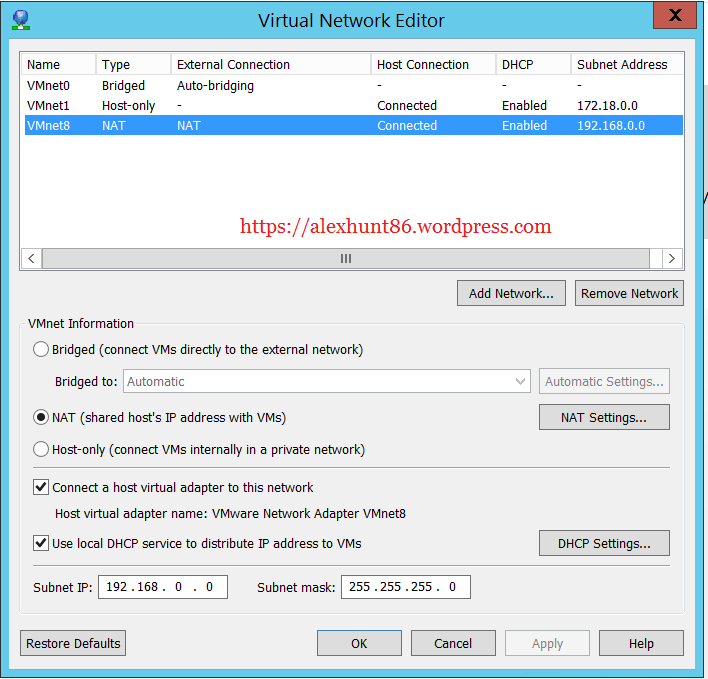
Task: Select the VMnet0 network row
Action: tap(354, 85)
